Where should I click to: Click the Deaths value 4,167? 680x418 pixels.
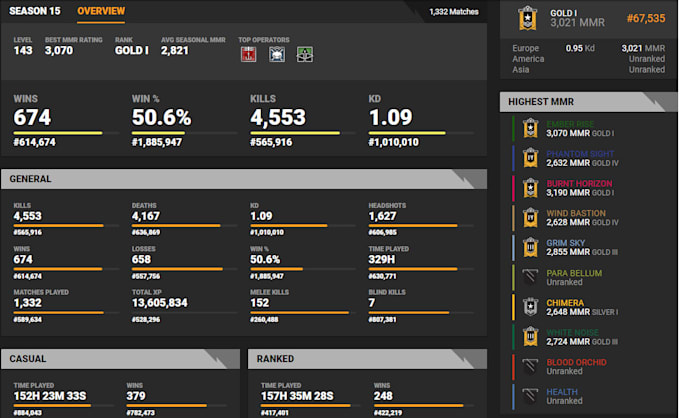click(146, 216)
